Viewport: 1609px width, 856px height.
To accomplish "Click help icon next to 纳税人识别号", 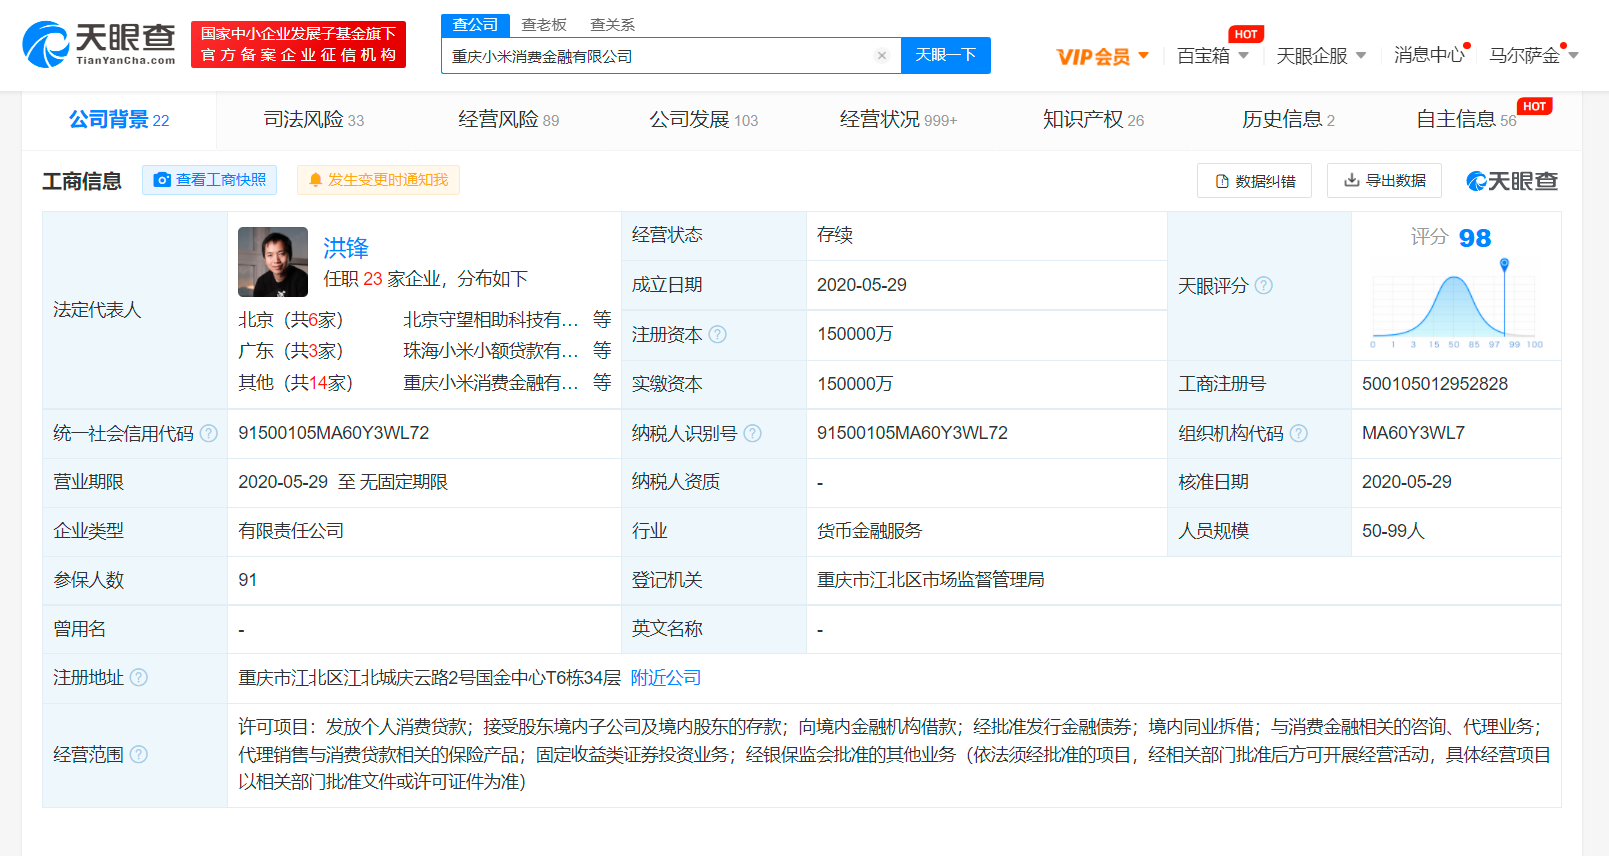I will [752, 433].
